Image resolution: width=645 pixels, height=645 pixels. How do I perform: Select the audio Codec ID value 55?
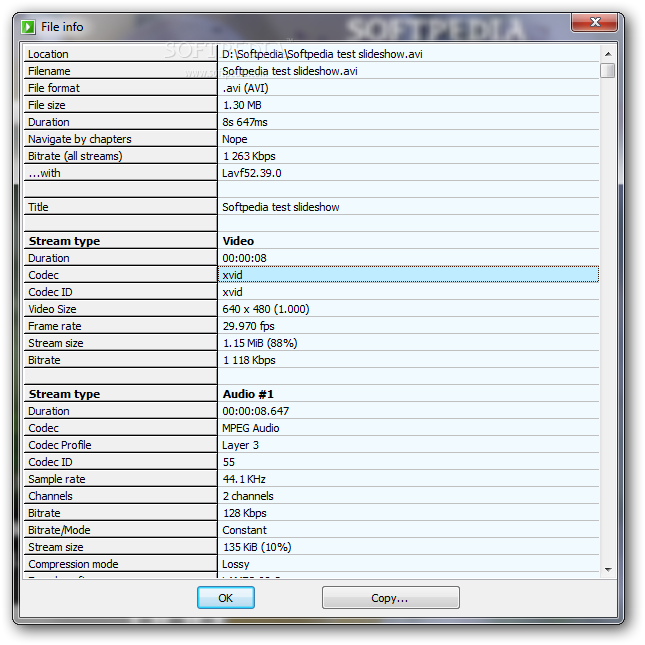click(228, 462)
